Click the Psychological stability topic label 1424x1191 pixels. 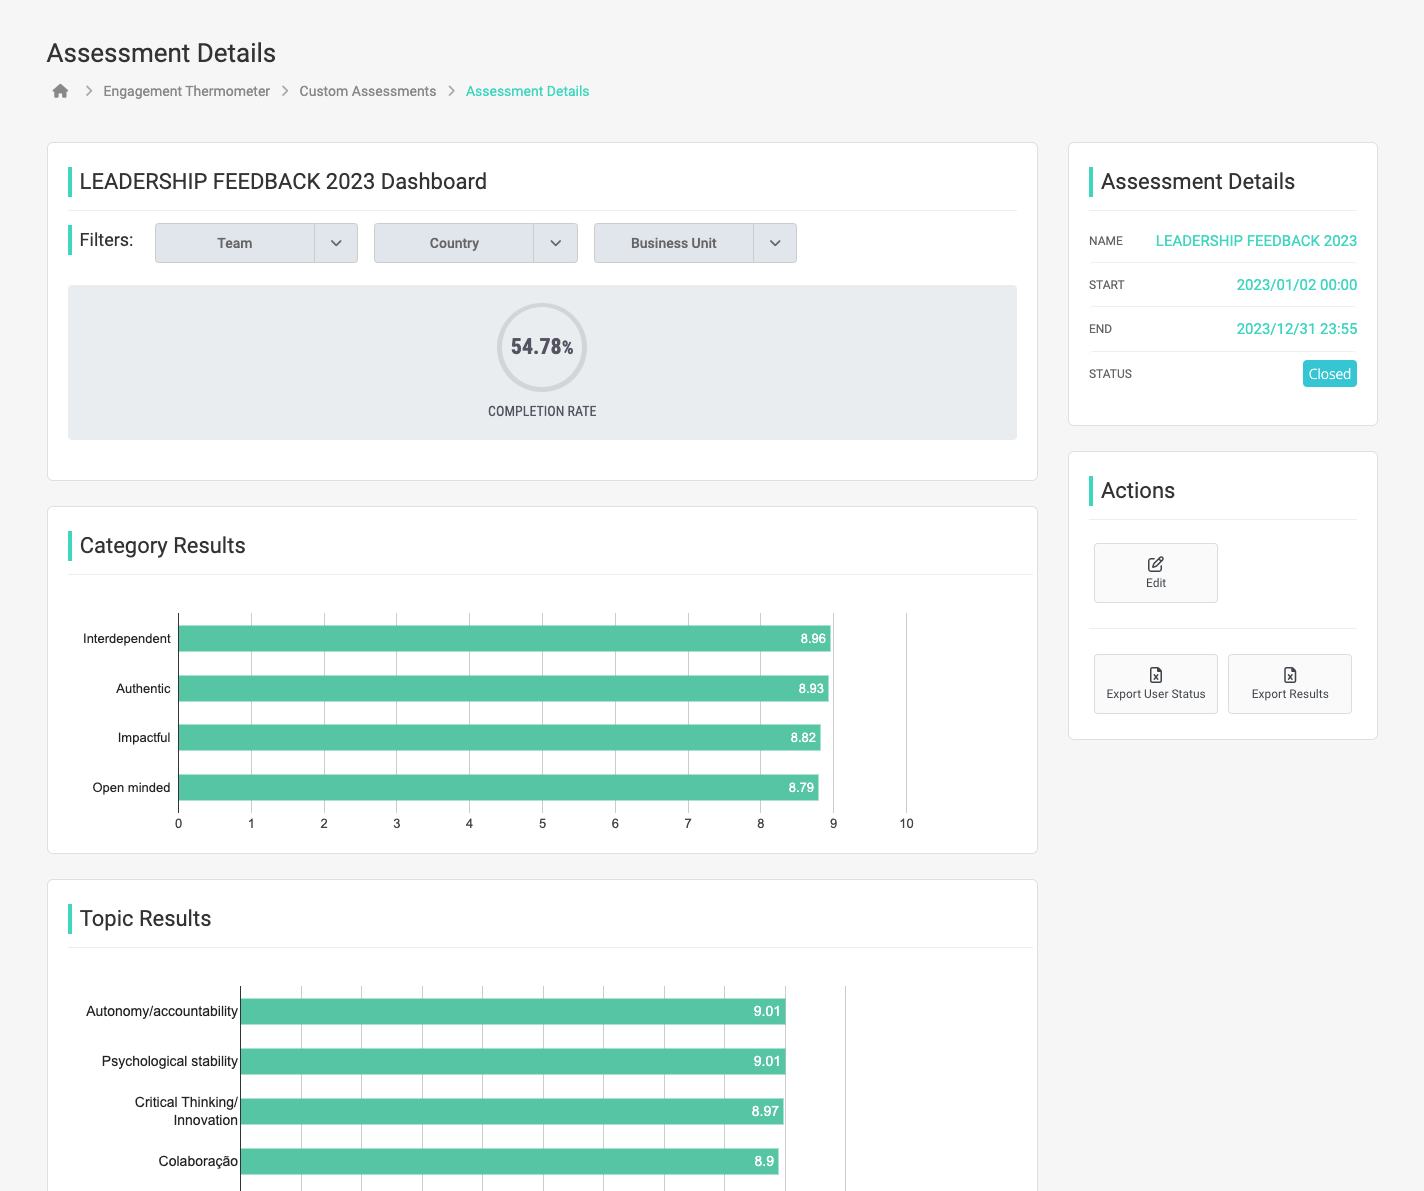coord(170,1062)
